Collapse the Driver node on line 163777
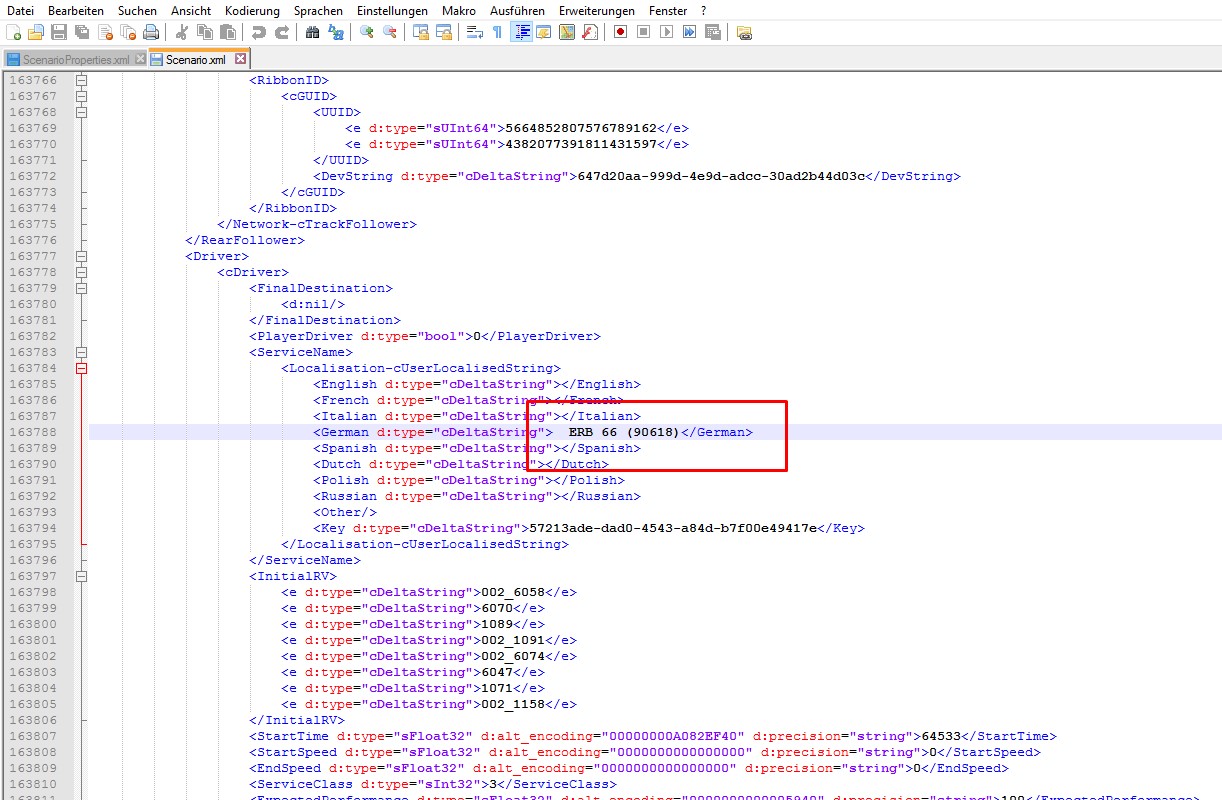 click(83, 256)
